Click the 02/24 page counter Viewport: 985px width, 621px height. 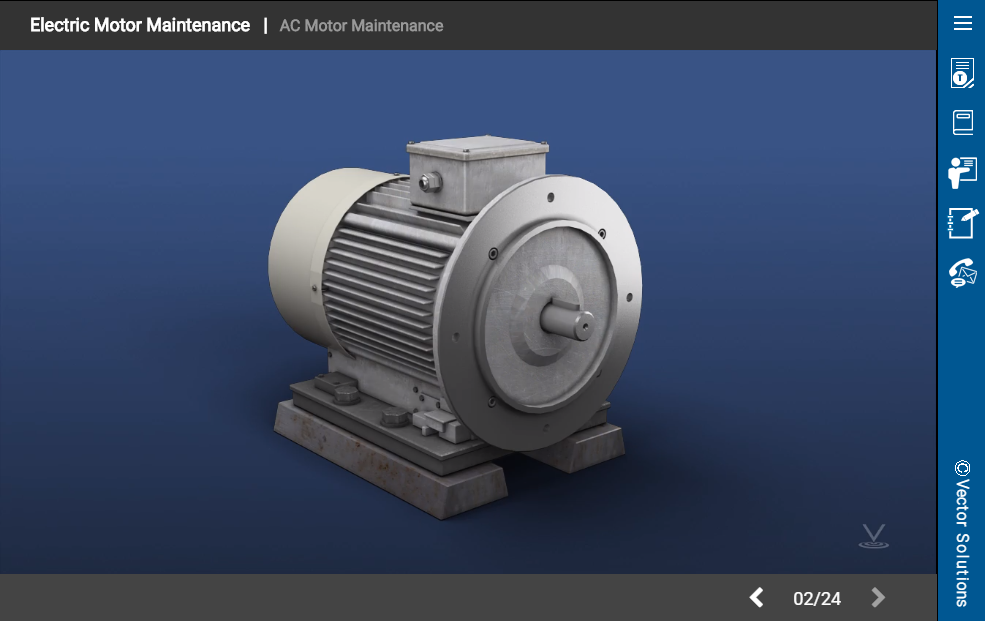pos(817,598)
